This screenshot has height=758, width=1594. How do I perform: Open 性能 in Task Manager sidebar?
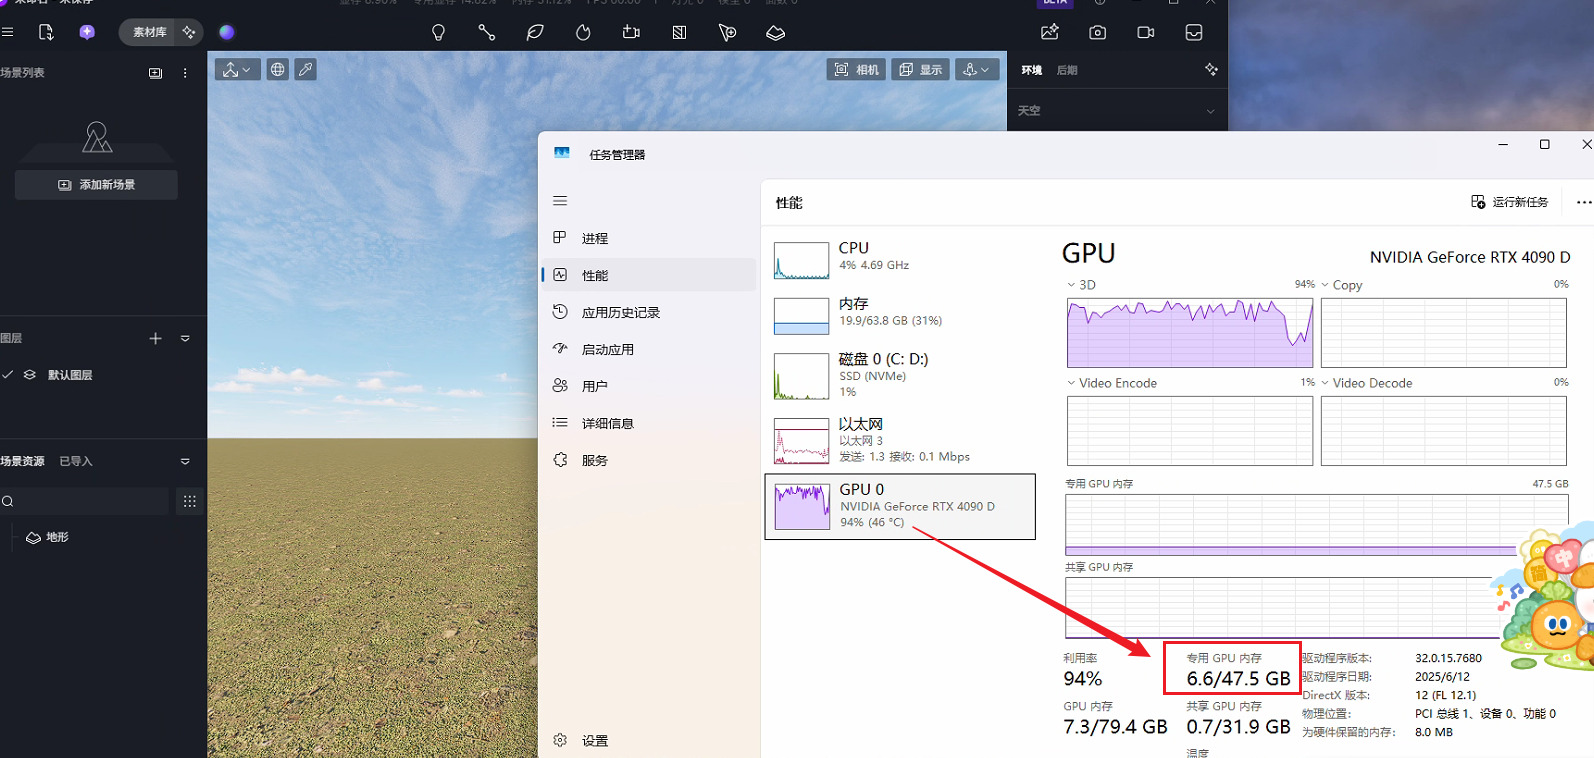point(649,275)
